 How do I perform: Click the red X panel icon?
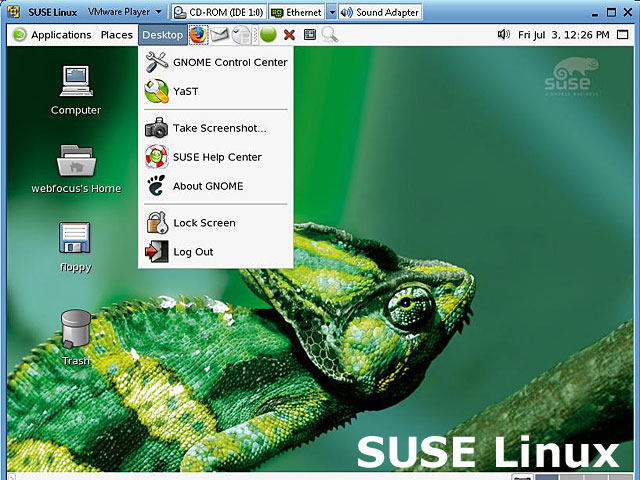(x=289, y=35)
